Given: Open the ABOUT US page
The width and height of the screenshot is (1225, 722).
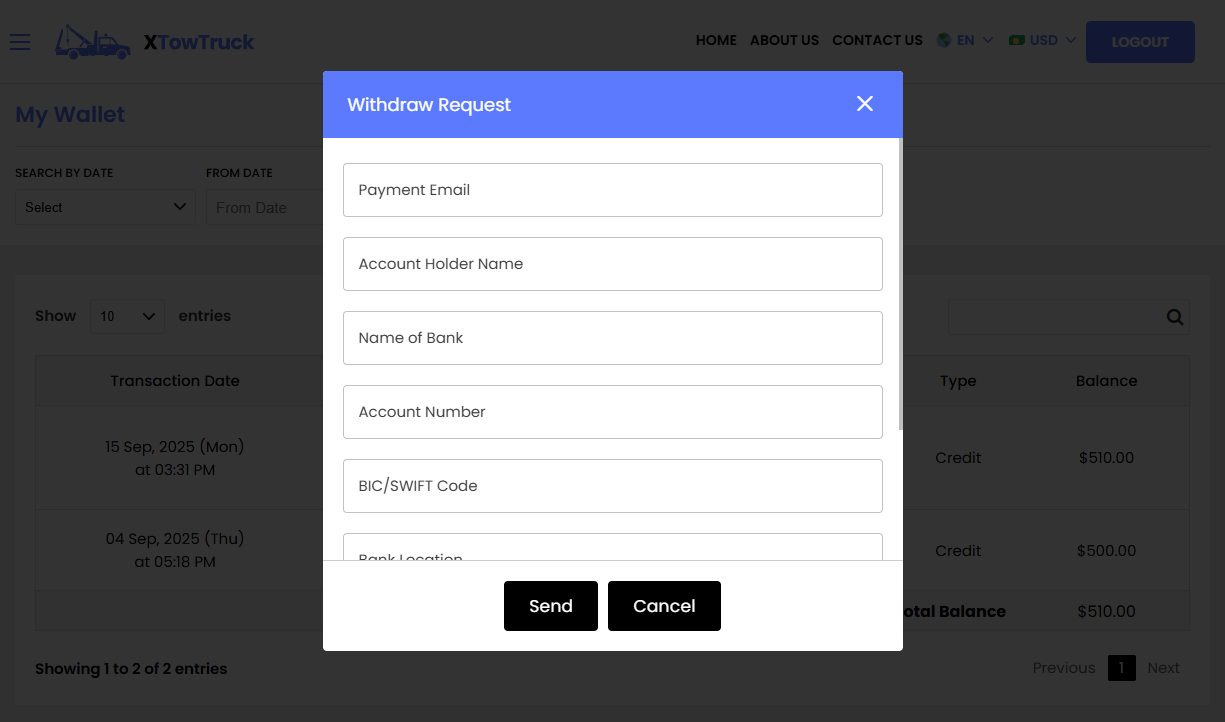Looking at the screenshot, I should click(784, 41).
